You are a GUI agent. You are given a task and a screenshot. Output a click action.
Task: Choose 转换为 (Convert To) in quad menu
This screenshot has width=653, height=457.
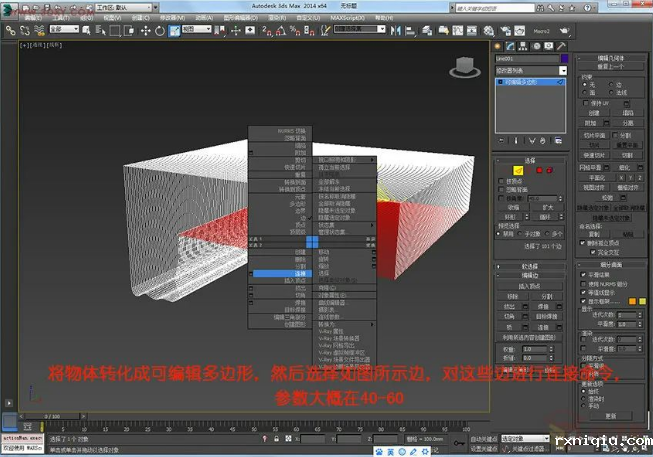point(345,324)
